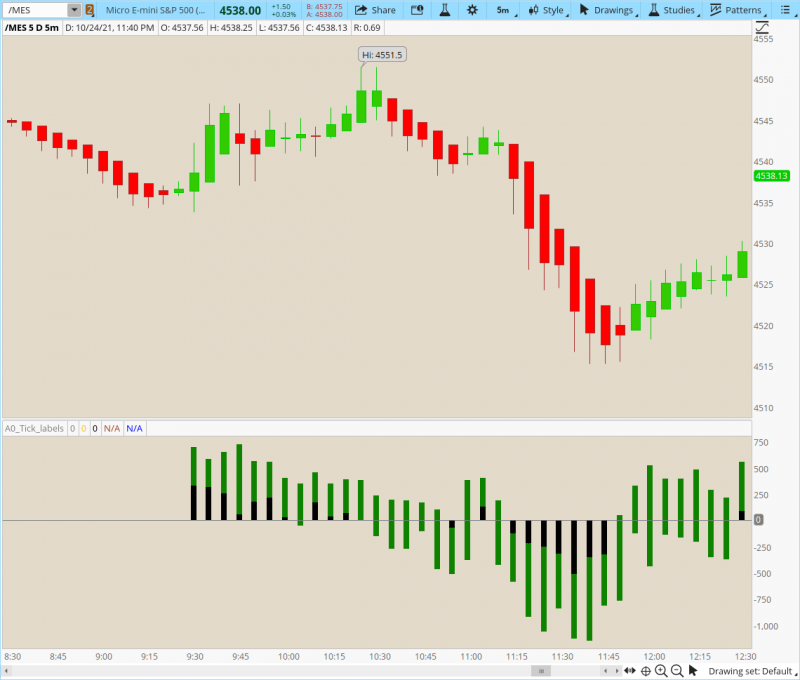Open the Style menu
The width and height of the screenshot is (800, 680).
coord(547,10)
